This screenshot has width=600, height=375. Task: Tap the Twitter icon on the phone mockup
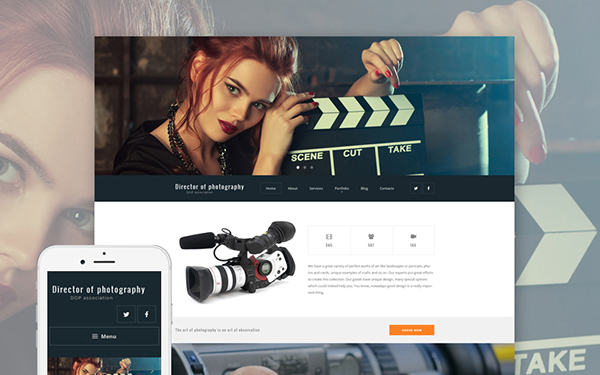[x=126, y=314]
